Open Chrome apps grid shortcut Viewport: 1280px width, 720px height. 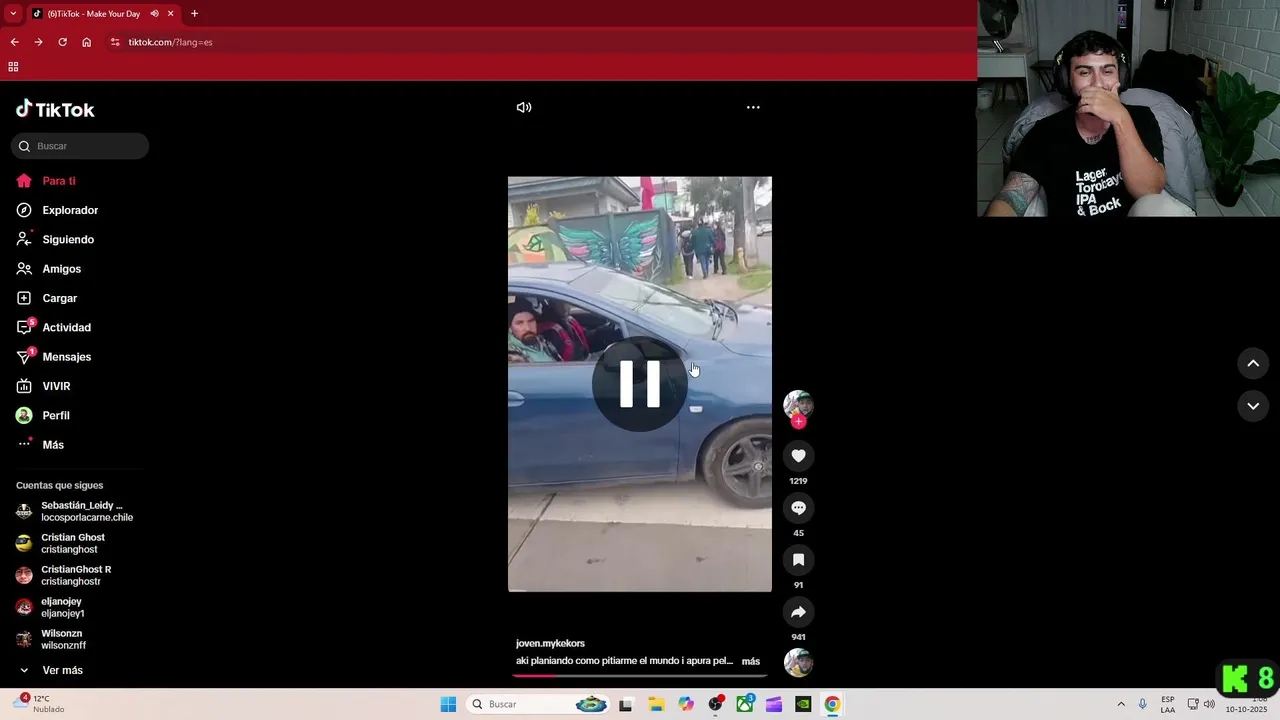click(x=13, y=67)
